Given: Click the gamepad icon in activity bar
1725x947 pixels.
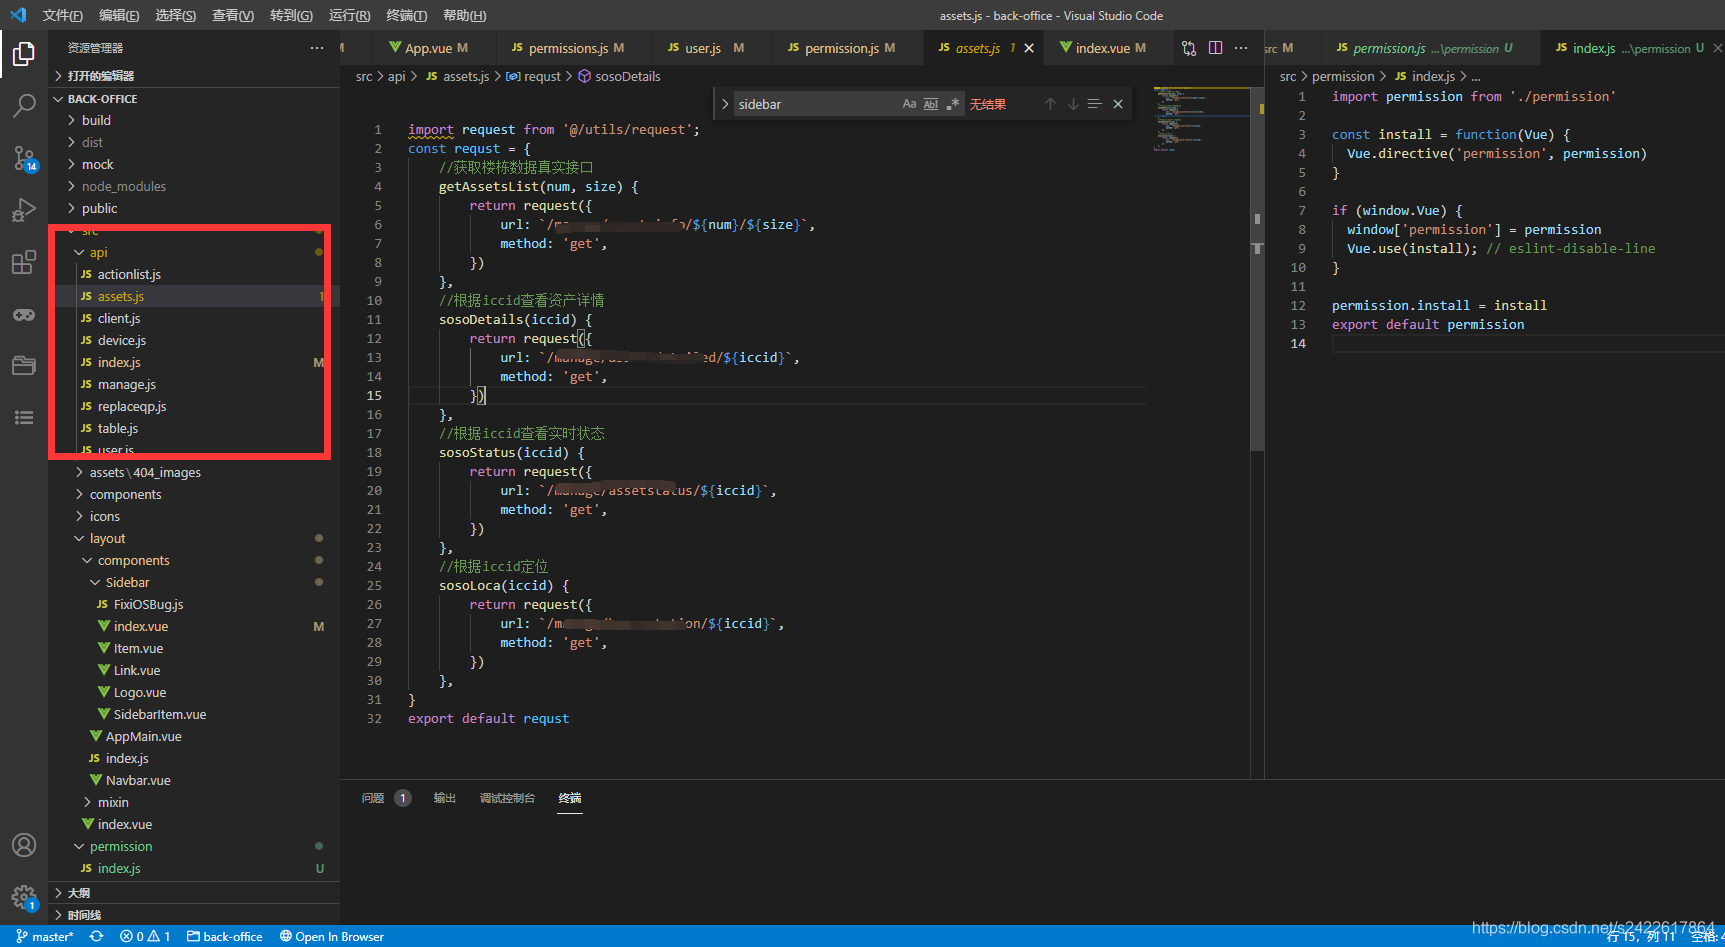Looking at the screenshot, I should coord(24,314).
